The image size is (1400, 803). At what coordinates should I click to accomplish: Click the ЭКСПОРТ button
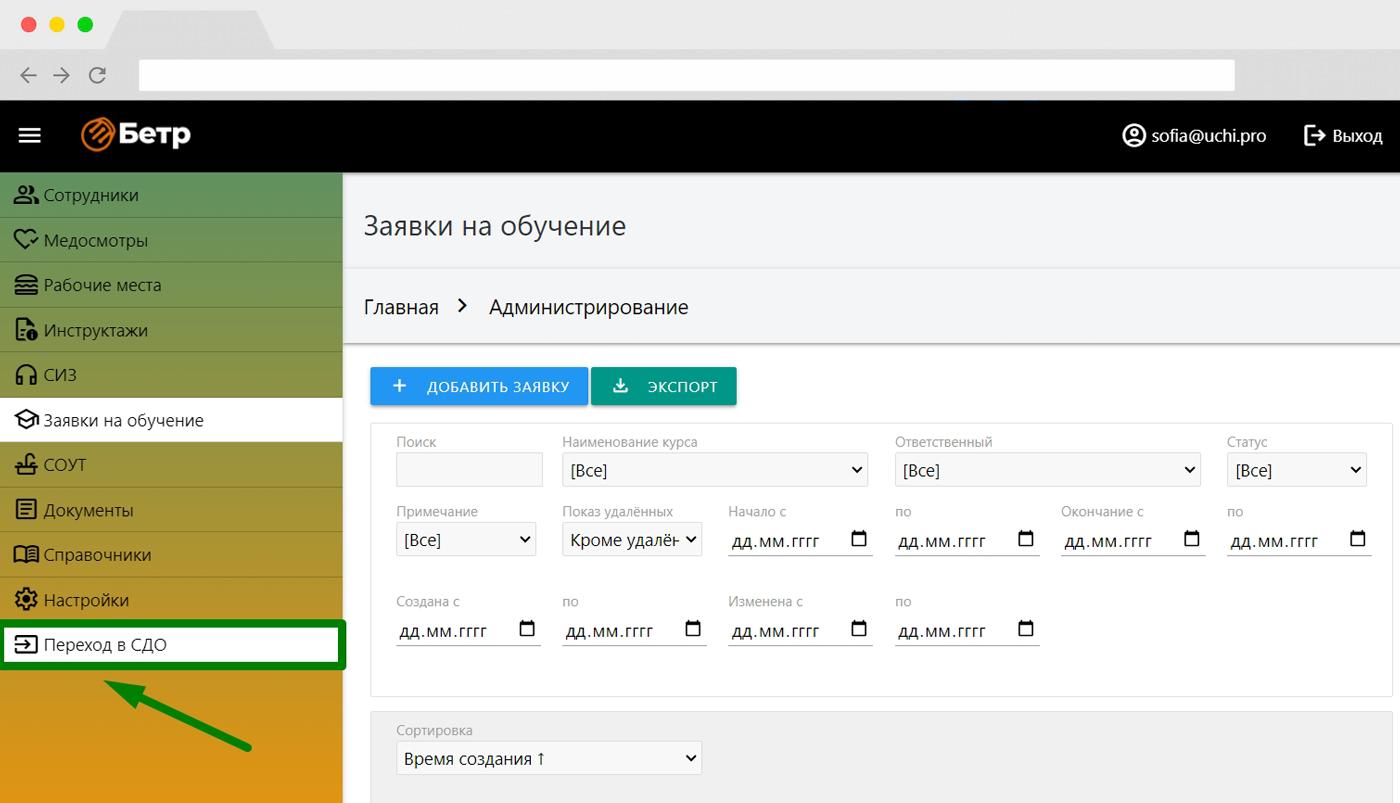[x=664, y=386]
